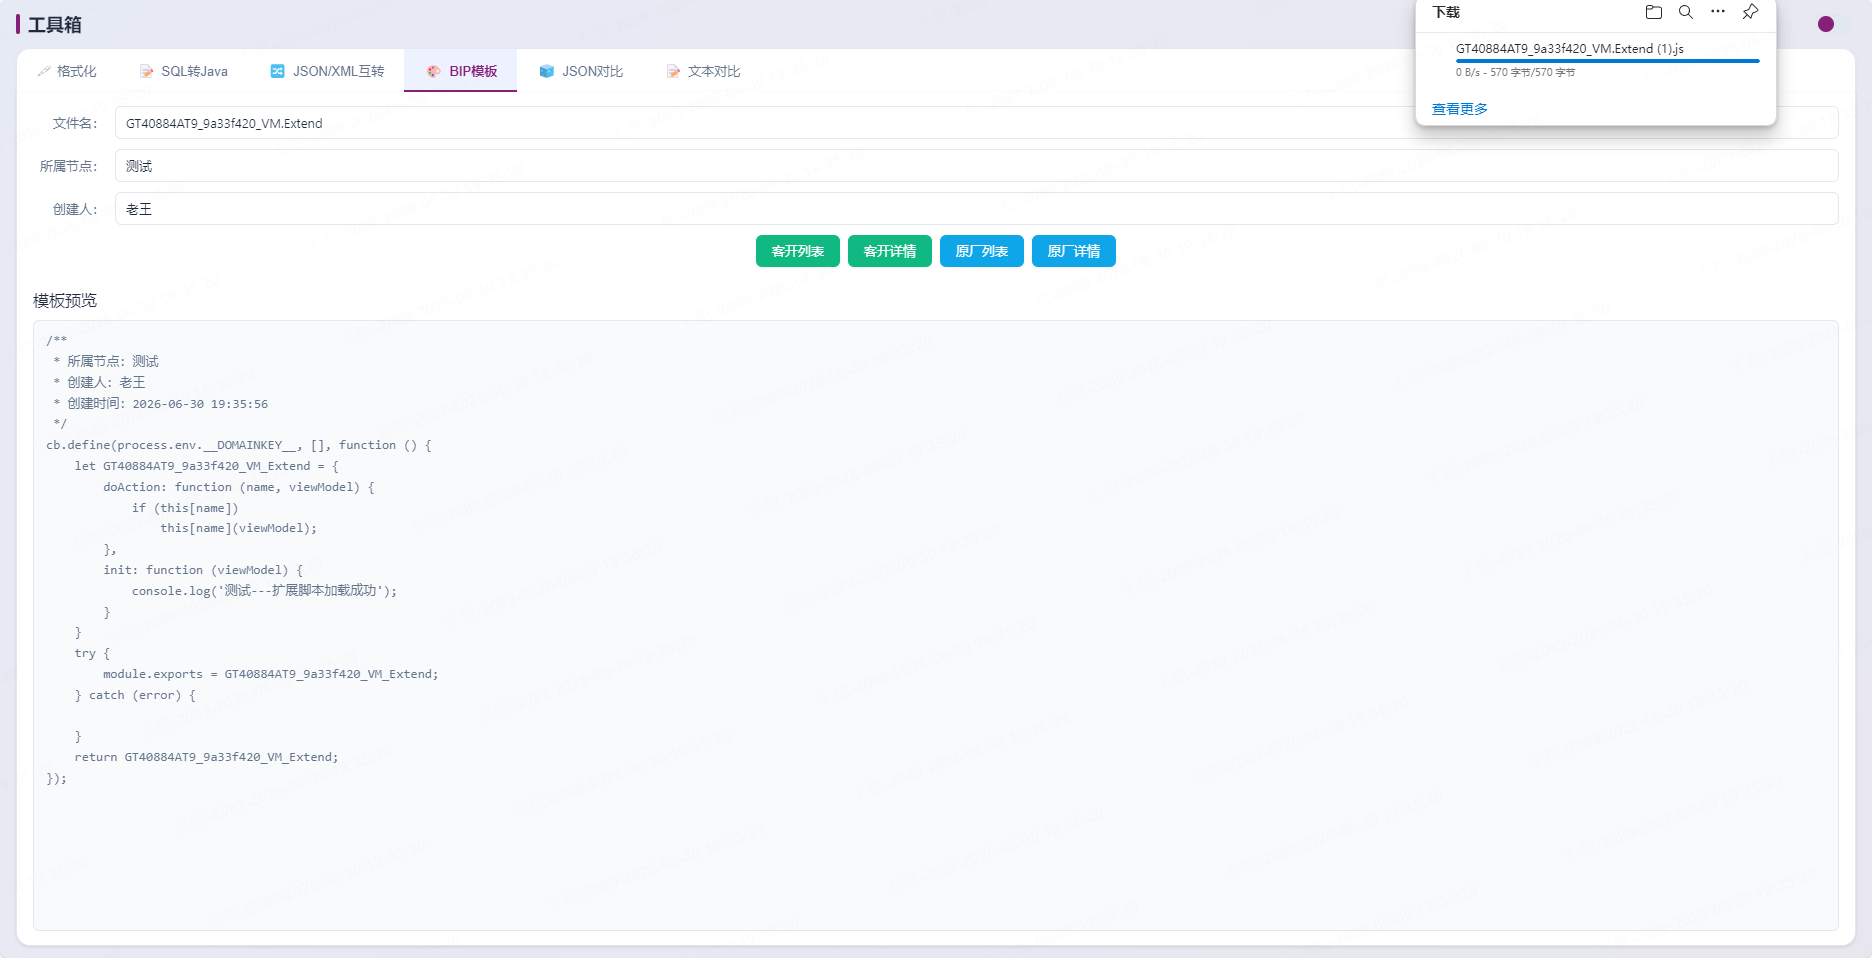Open downloaded file GT40884AT9_9a33f420_VM.Extend (1).js
The image size is (1872, 958).
[1570, 48]
